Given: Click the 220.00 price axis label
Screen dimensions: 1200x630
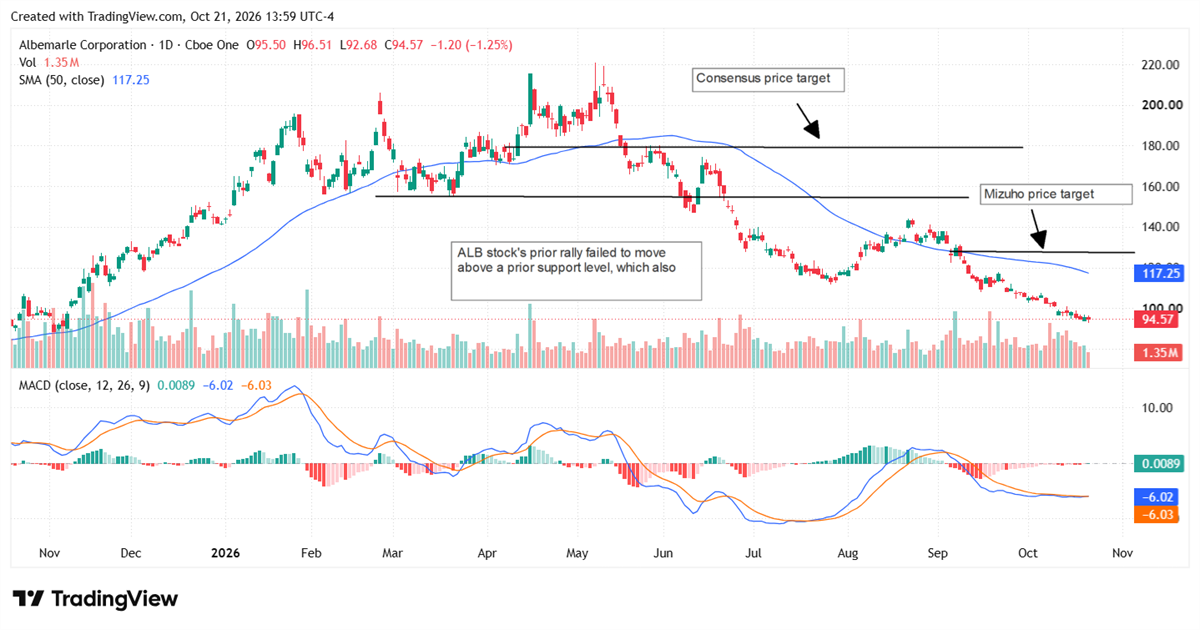Looking at the screenshot, I should click(x=1162, y=65).
